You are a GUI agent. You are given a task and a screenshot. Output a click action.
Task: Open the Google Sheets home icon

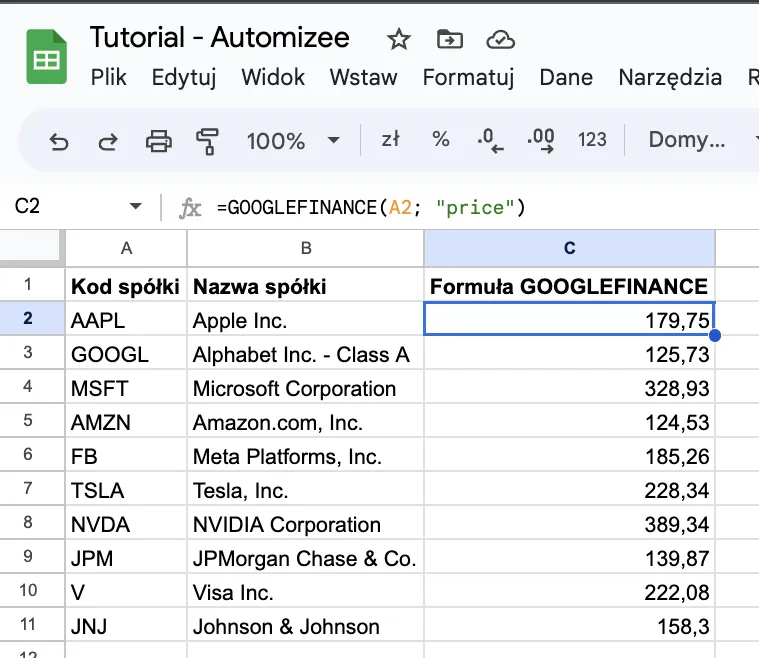(x=46, y=57)
